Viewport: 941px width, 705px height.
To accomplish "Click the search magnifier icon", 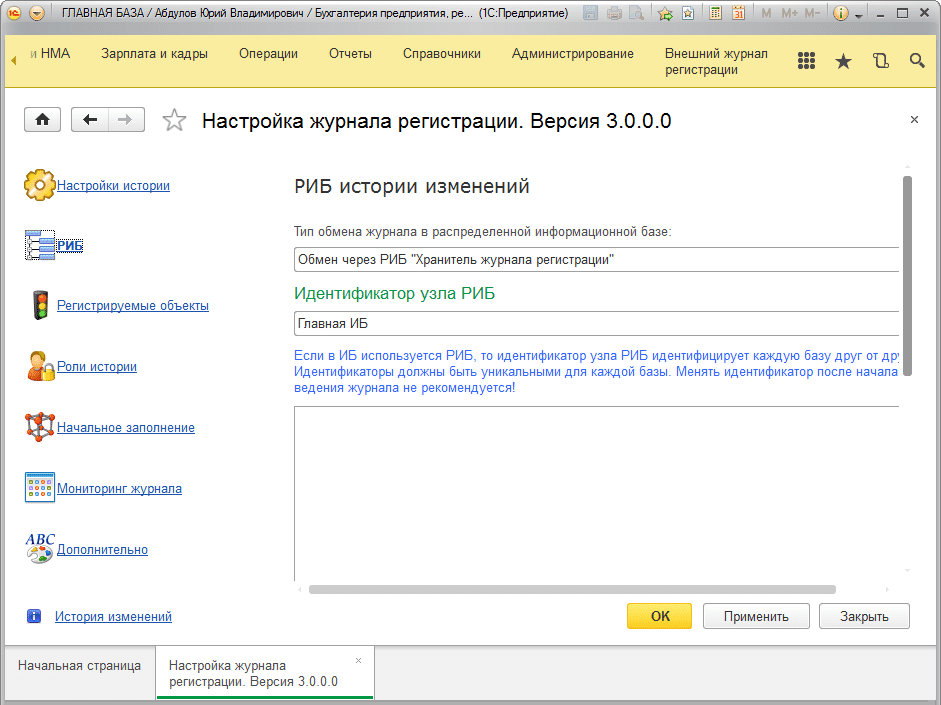I will tap(917, 61).
